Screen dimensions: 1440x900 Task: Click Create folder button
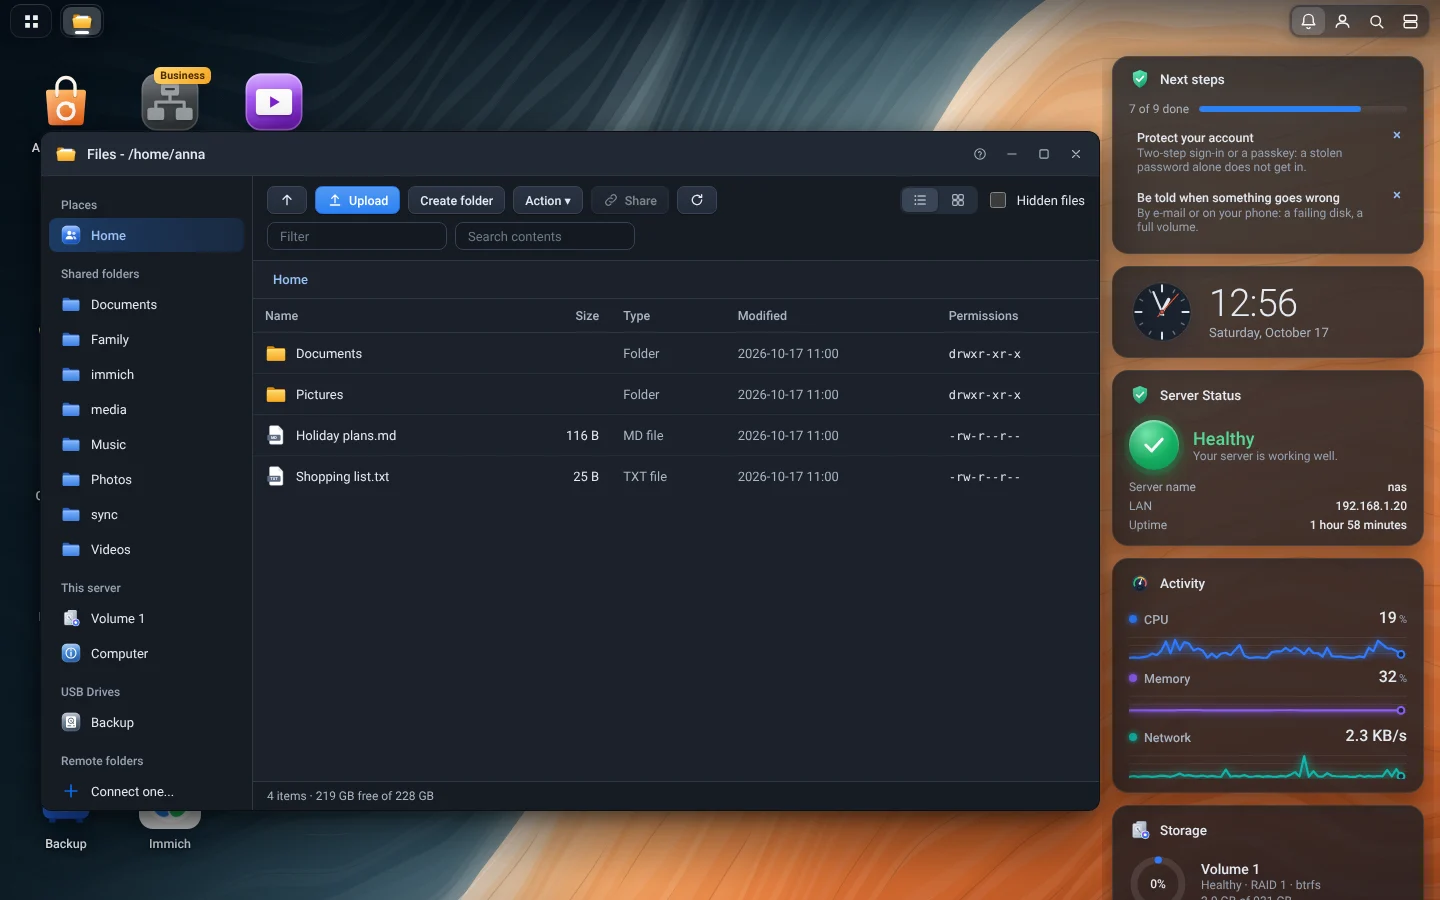pyautogui.click(x=456, y=200)
